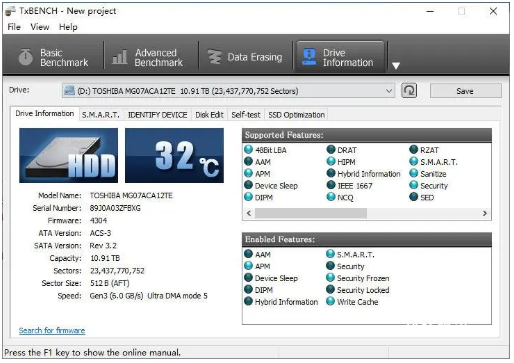
Task: Open the Basic Benchmark stopwatch icon
Action: point(25,57)
